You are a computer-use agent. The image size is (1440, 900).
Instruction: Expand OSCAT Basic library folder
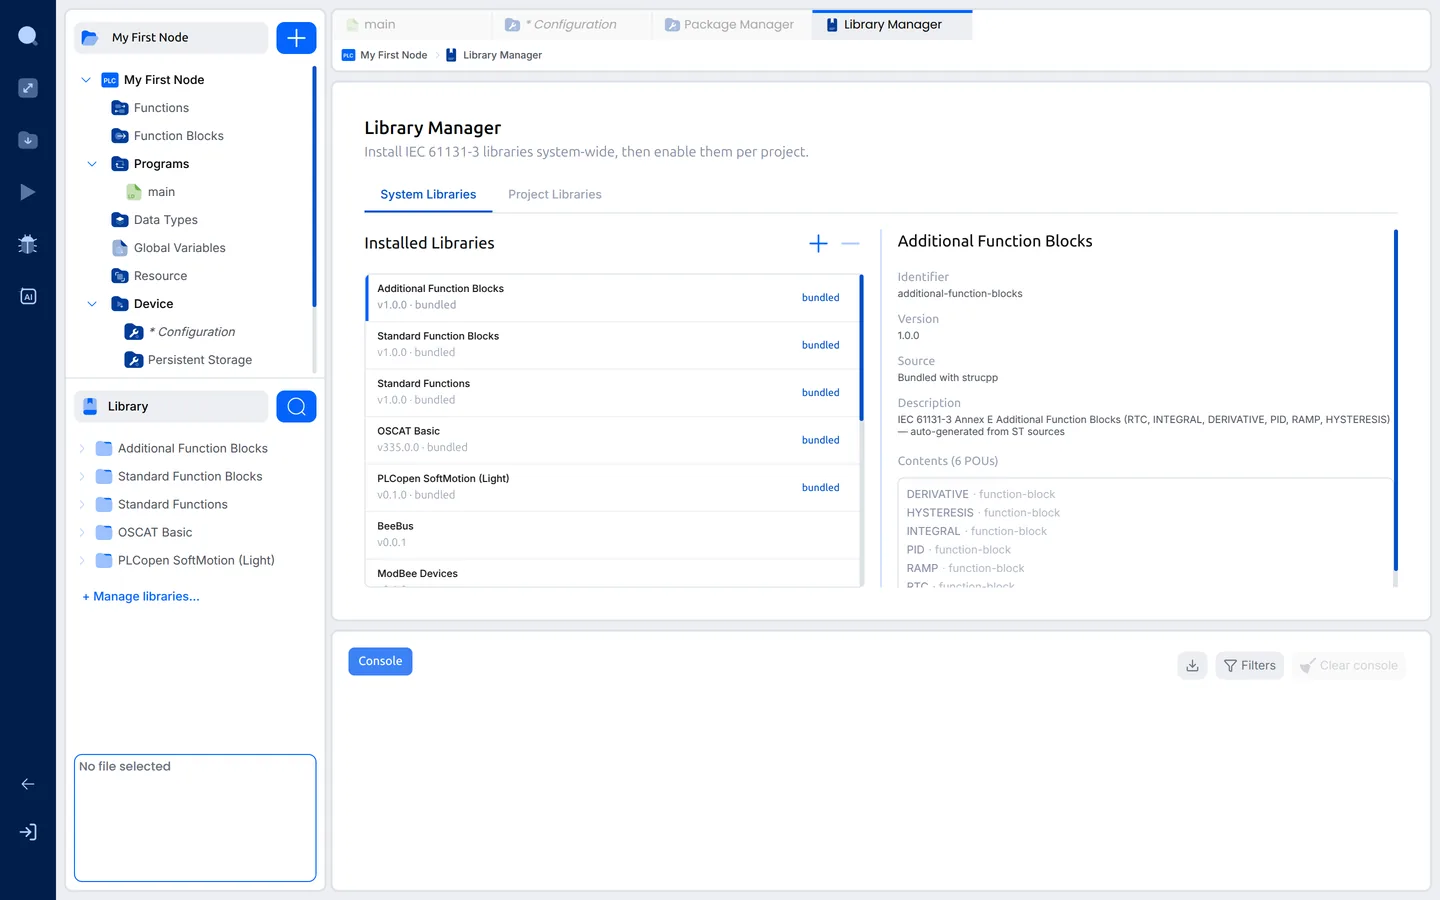82,532
